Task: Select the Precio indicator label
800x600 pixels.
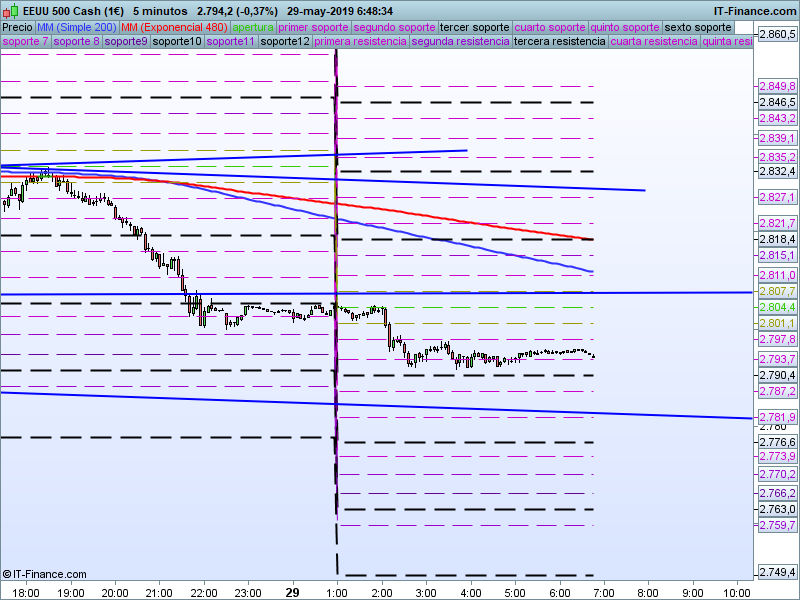Action: (18, 28)
